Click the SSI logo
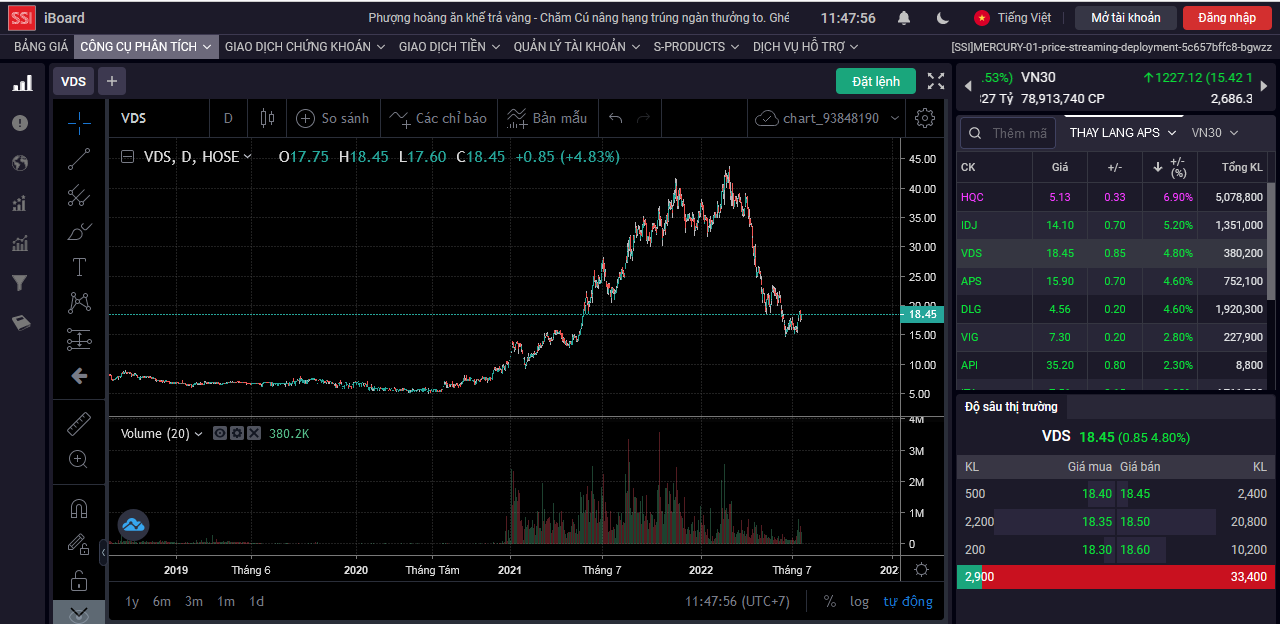 tap(23, 18)
